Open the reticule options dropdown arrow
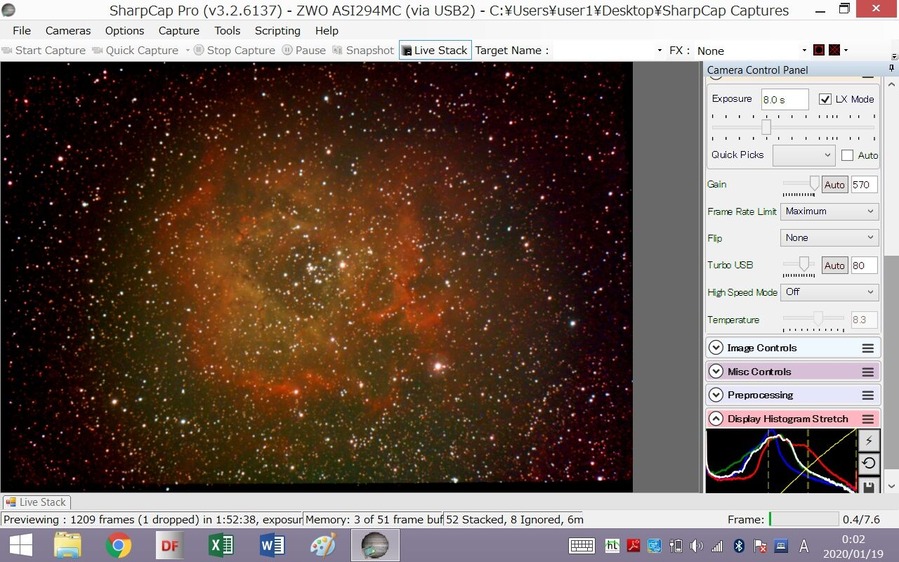This screenshot has height=562, width=899. pyautogui.click(x=846, y=50)
